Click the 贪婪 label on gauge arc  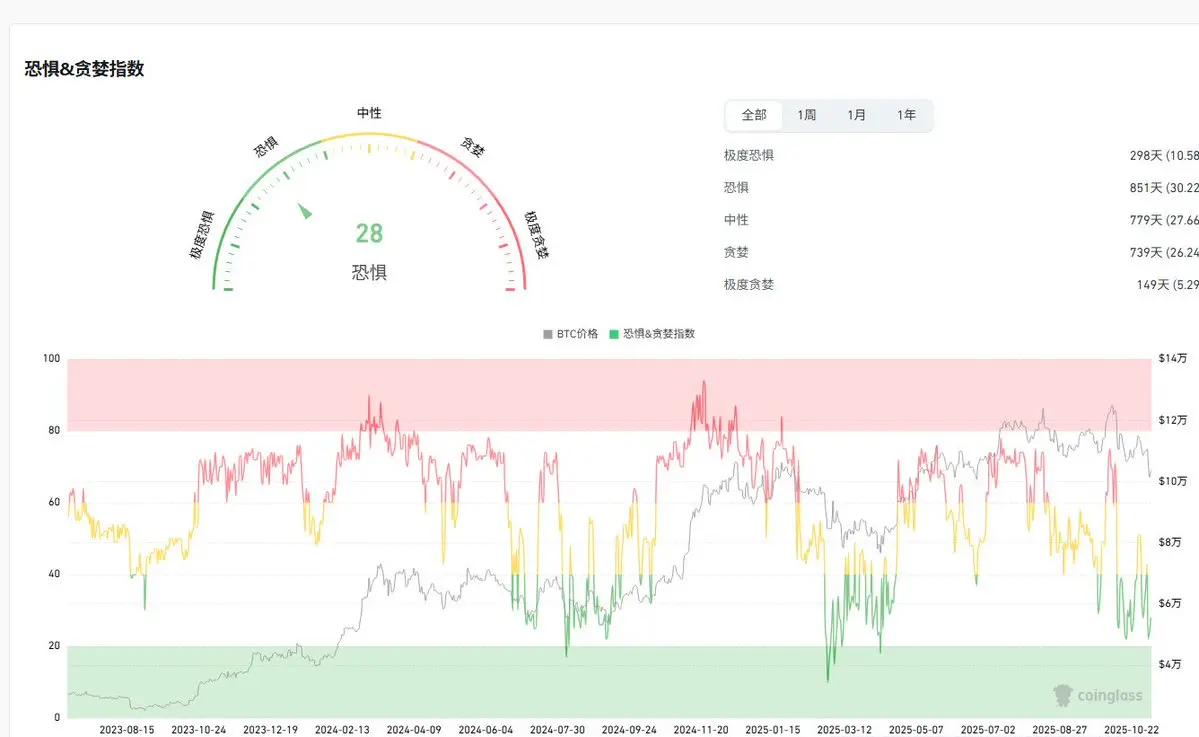point(473,147)
